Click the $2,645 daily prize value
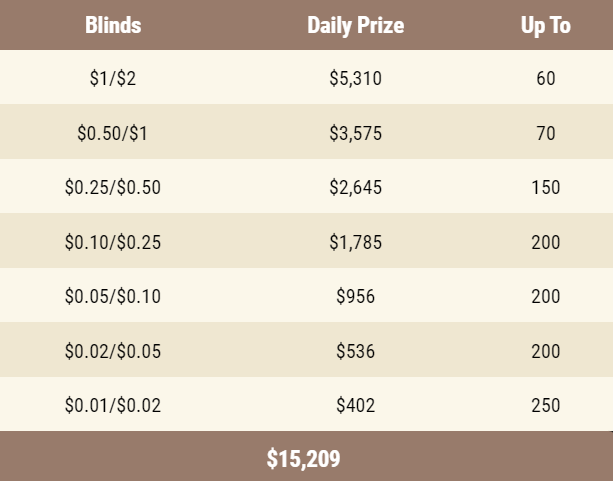 (x=355, y=187)
